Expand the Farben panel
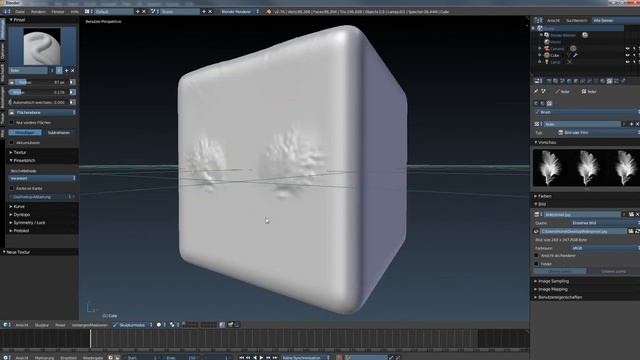 click(543, 196)
